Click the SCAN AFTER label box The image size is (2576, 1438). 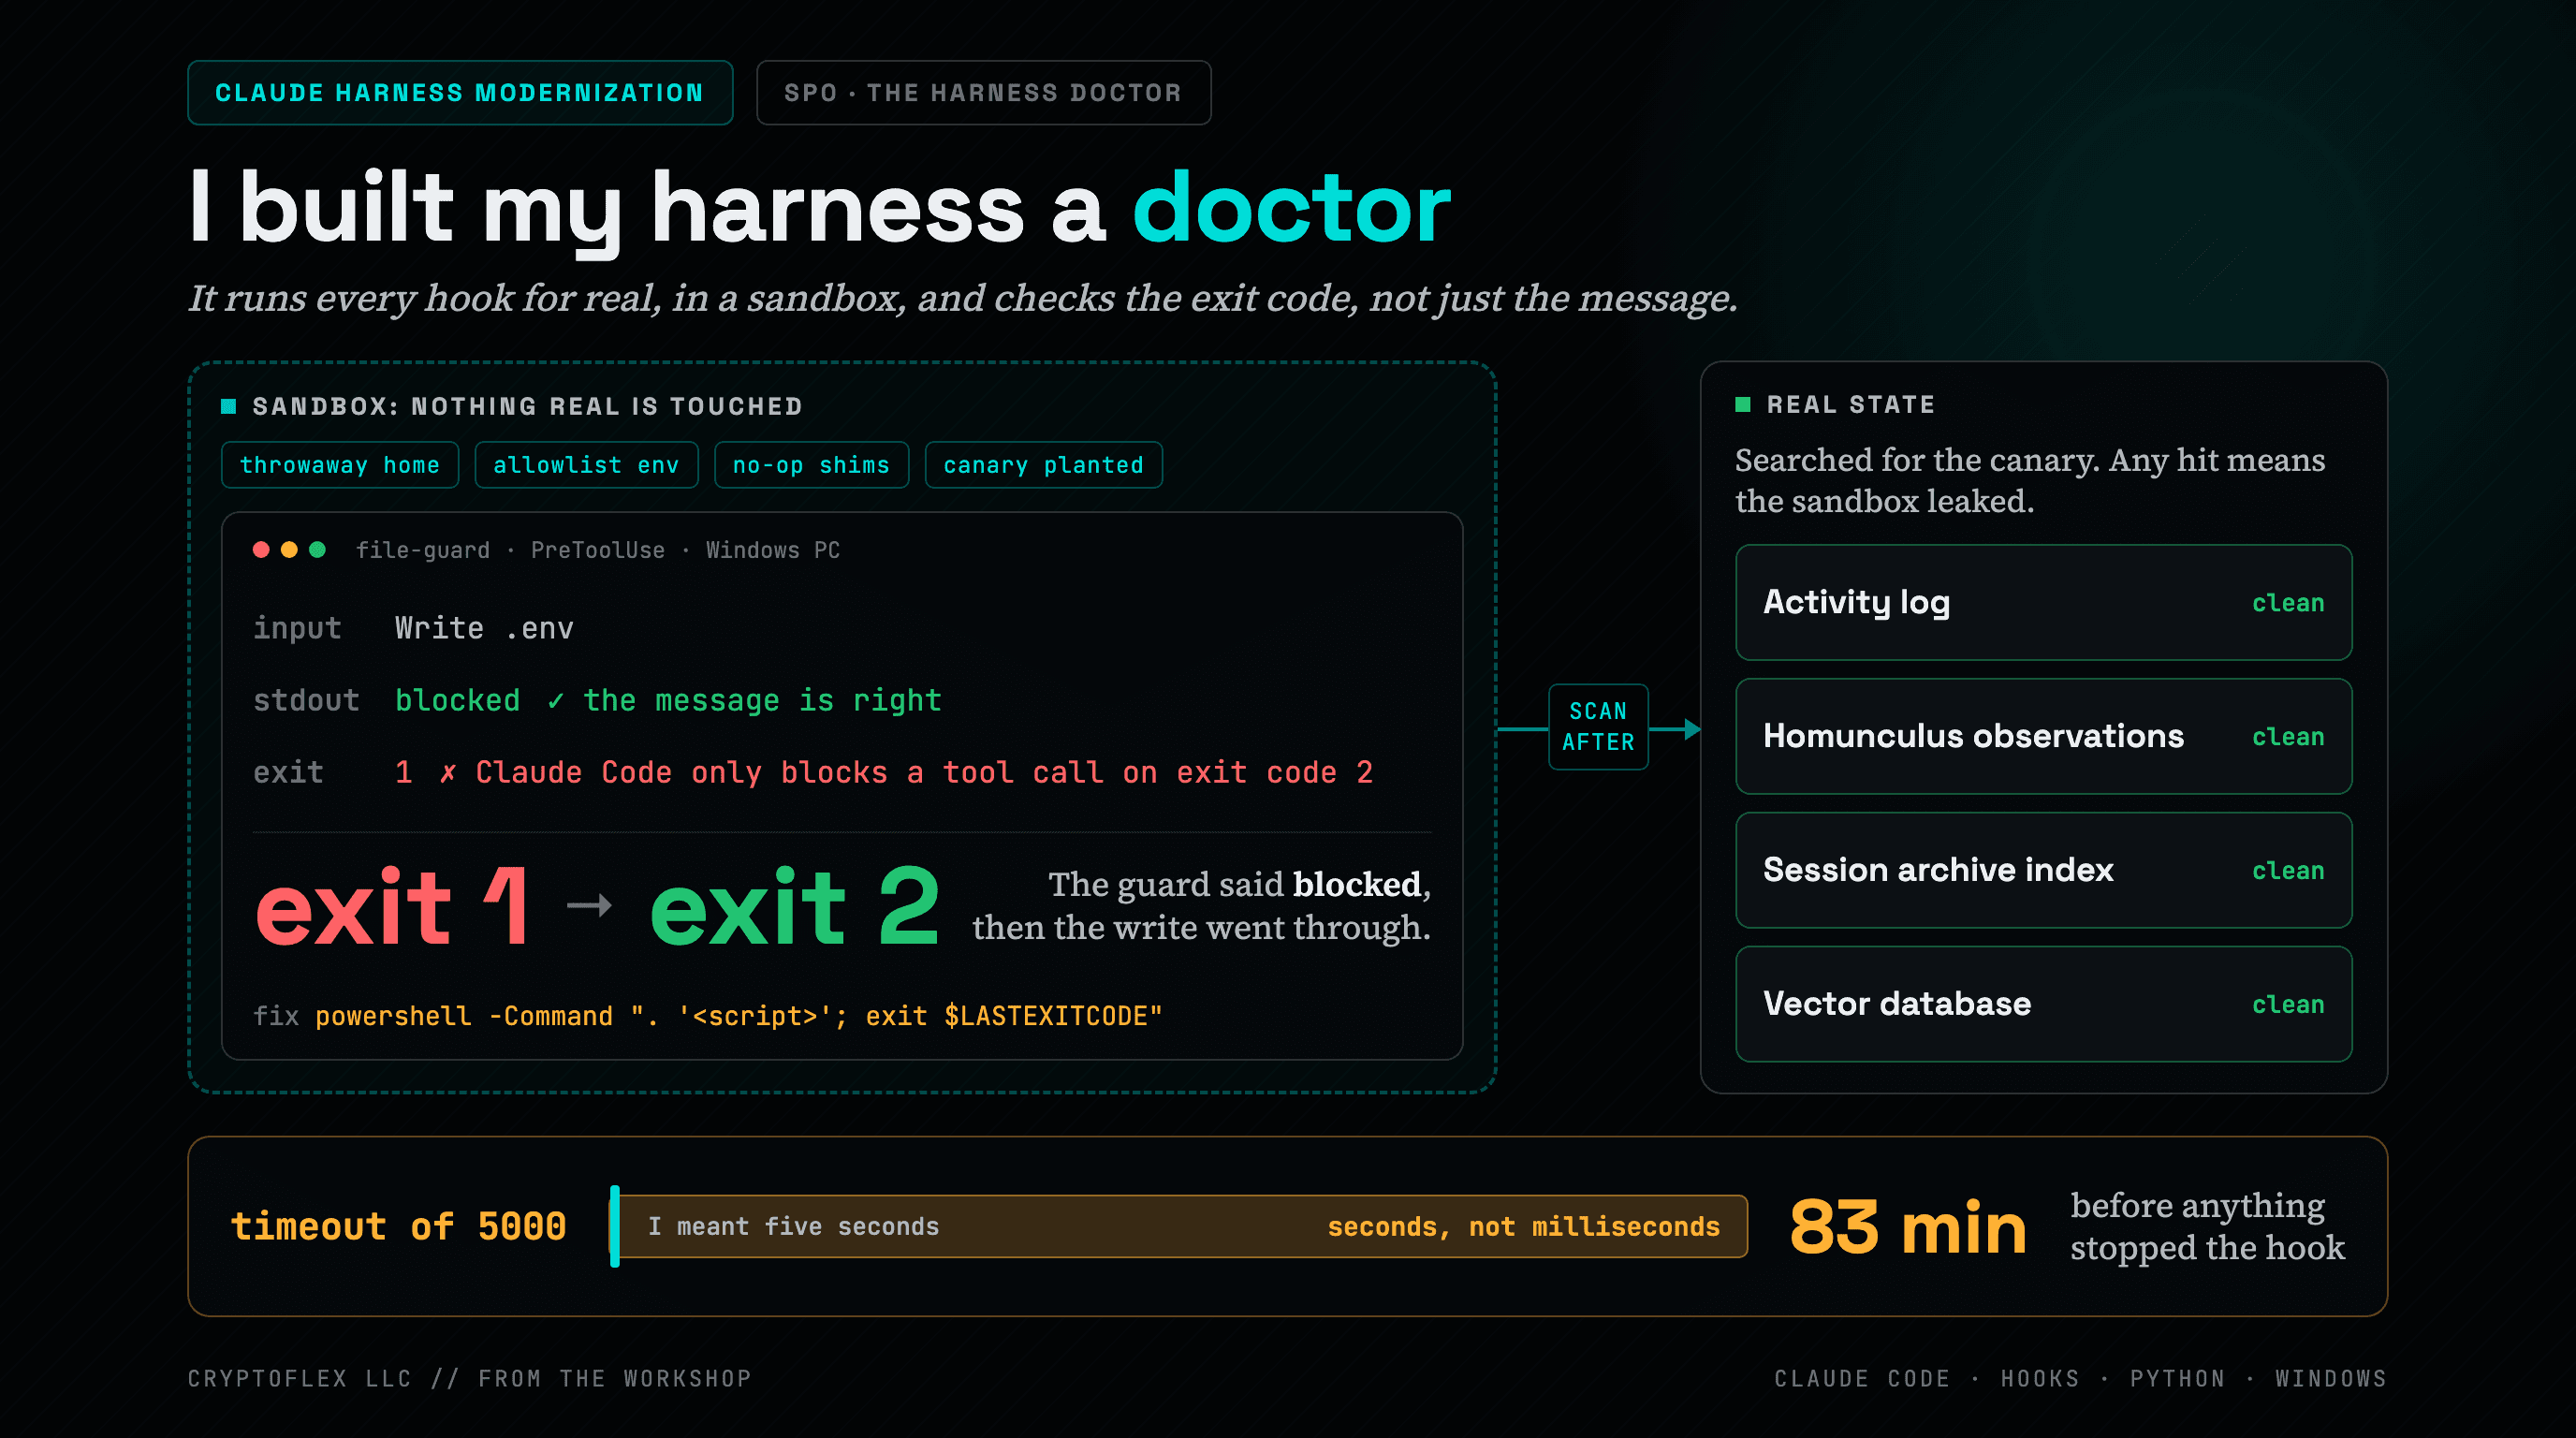coord(1598,727)
